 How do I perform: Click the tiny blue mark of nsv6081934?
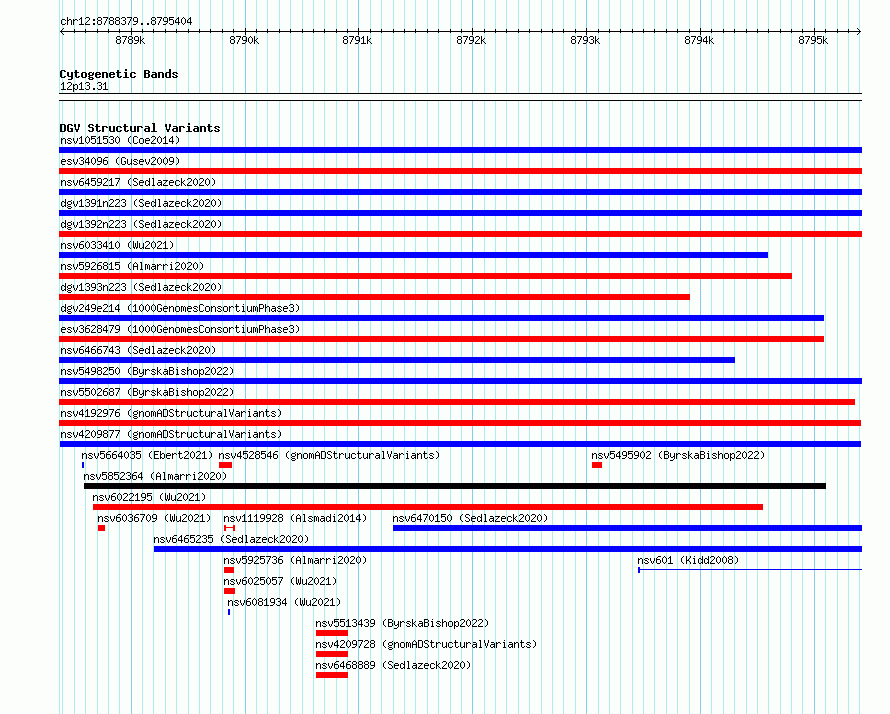229,612
